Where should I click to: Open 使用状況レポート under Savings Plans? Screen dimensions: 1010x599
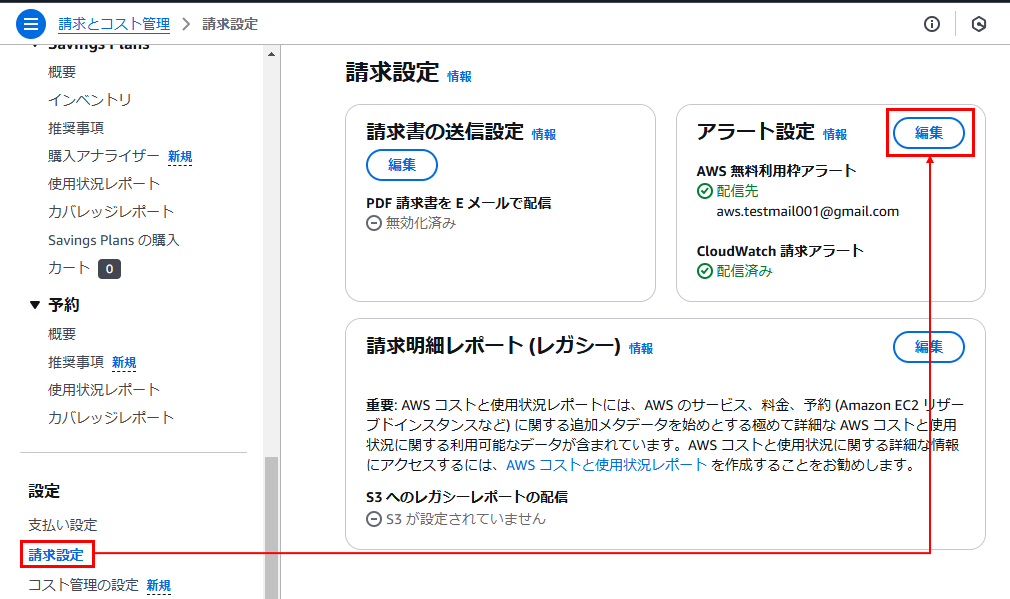[x=104, y=184]
